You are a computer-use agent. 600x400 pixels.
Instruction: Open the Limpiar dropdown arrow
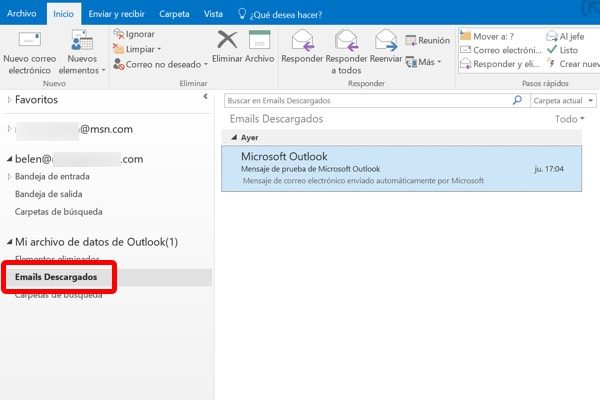pyautogui.click(x=159, y=49)
